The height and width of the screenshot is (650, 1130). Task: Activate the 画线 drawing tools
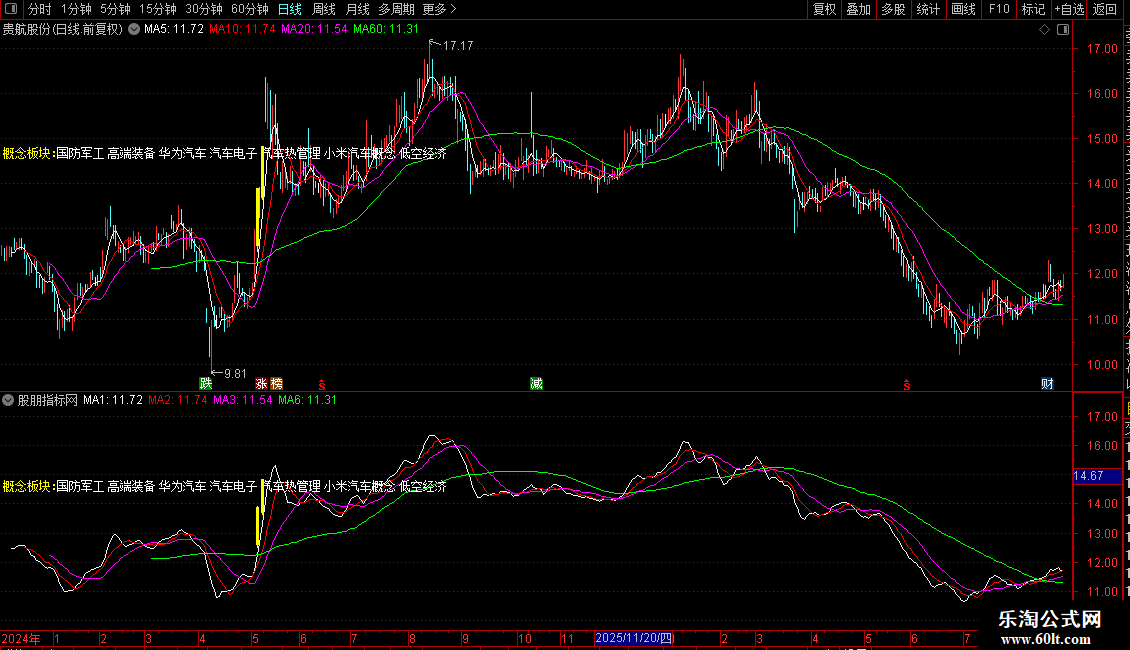964,9
